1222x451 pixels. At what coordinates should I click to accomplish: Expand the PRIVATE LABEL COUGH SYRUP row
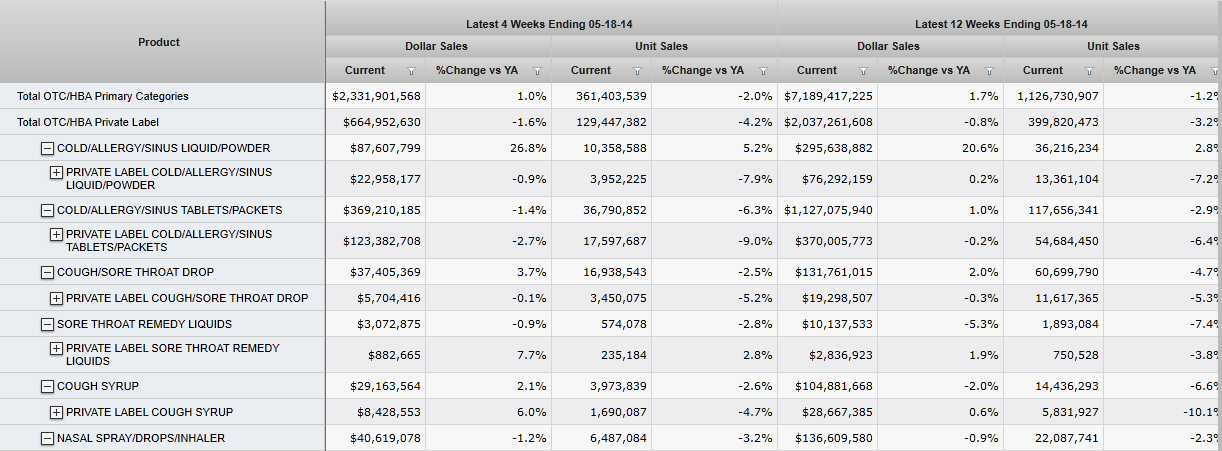point(56,412)
